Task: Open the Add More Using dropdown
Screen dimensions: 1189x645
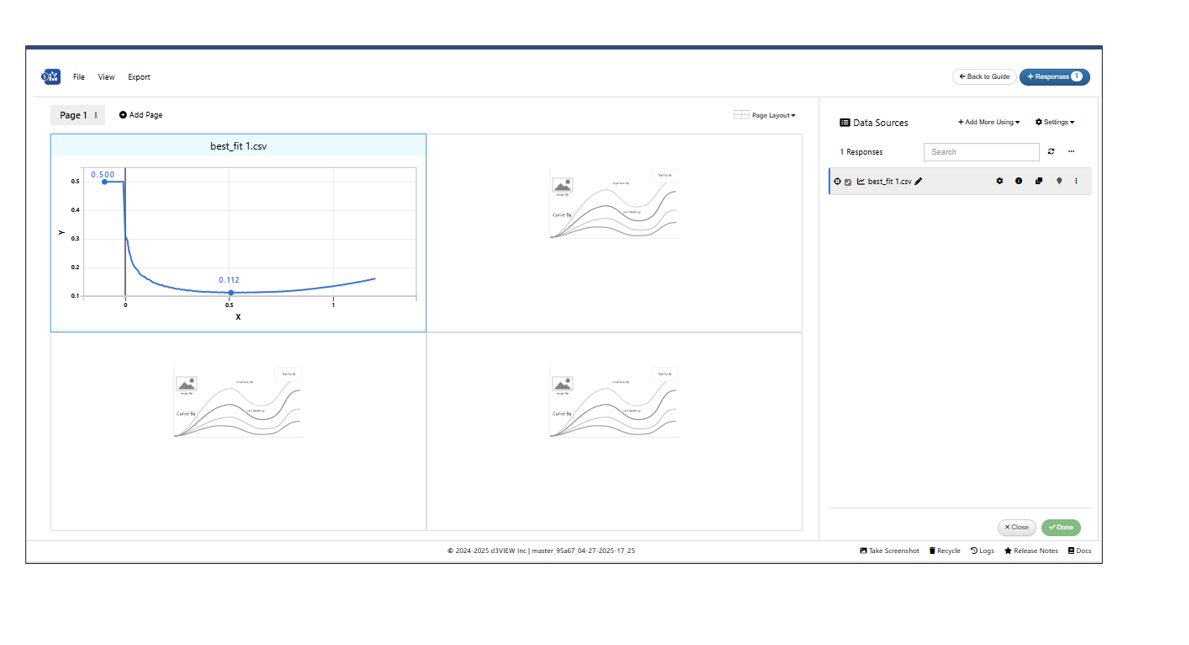Action: click(988, 123)
